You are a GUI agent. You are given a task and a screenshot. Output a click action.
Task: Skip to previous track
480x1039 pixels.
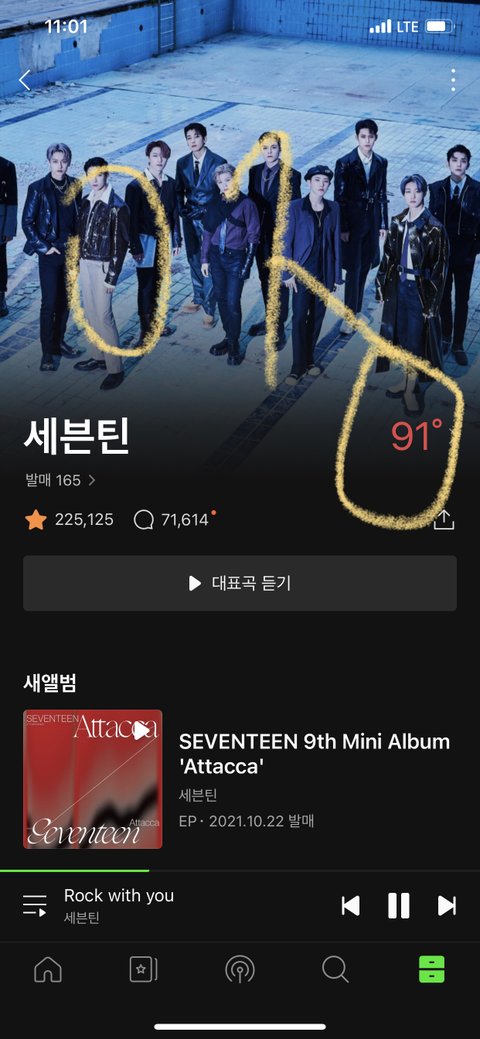coord(351,906)
